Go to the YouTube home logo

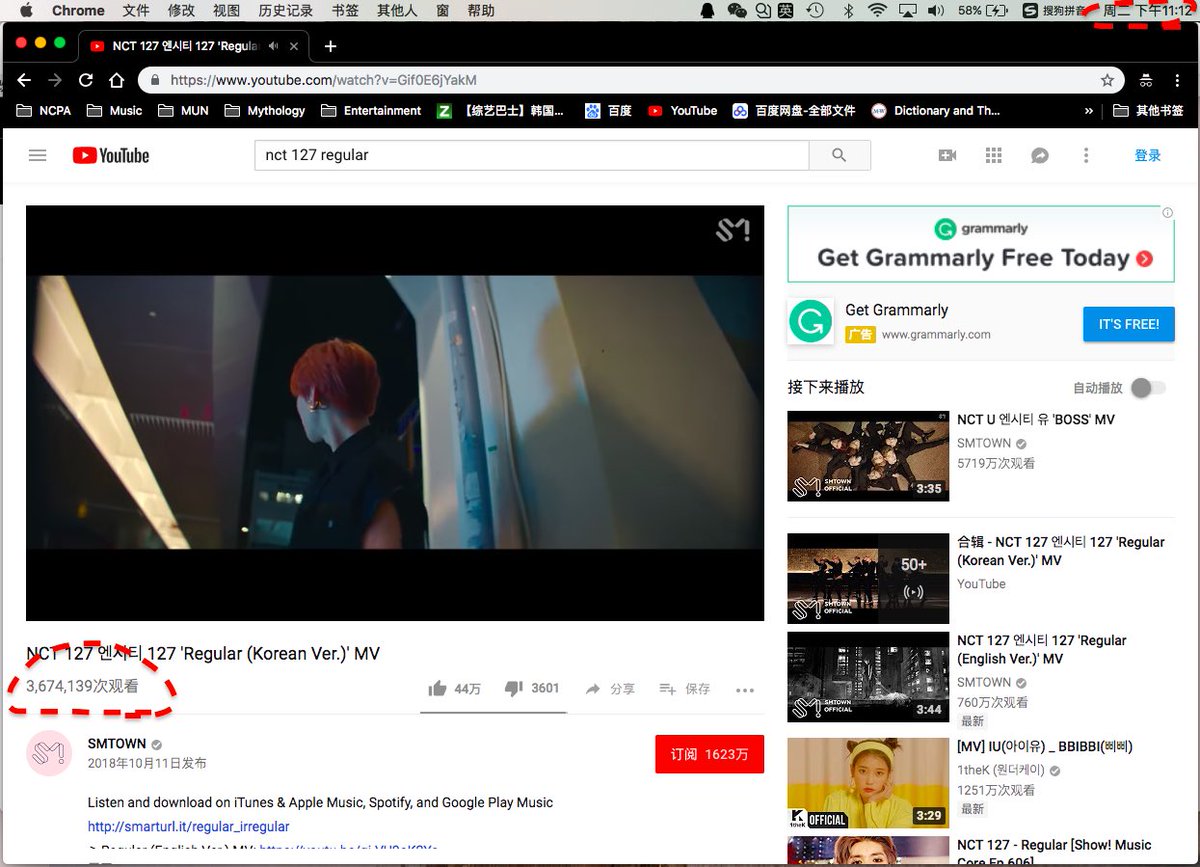pos(110,155)
